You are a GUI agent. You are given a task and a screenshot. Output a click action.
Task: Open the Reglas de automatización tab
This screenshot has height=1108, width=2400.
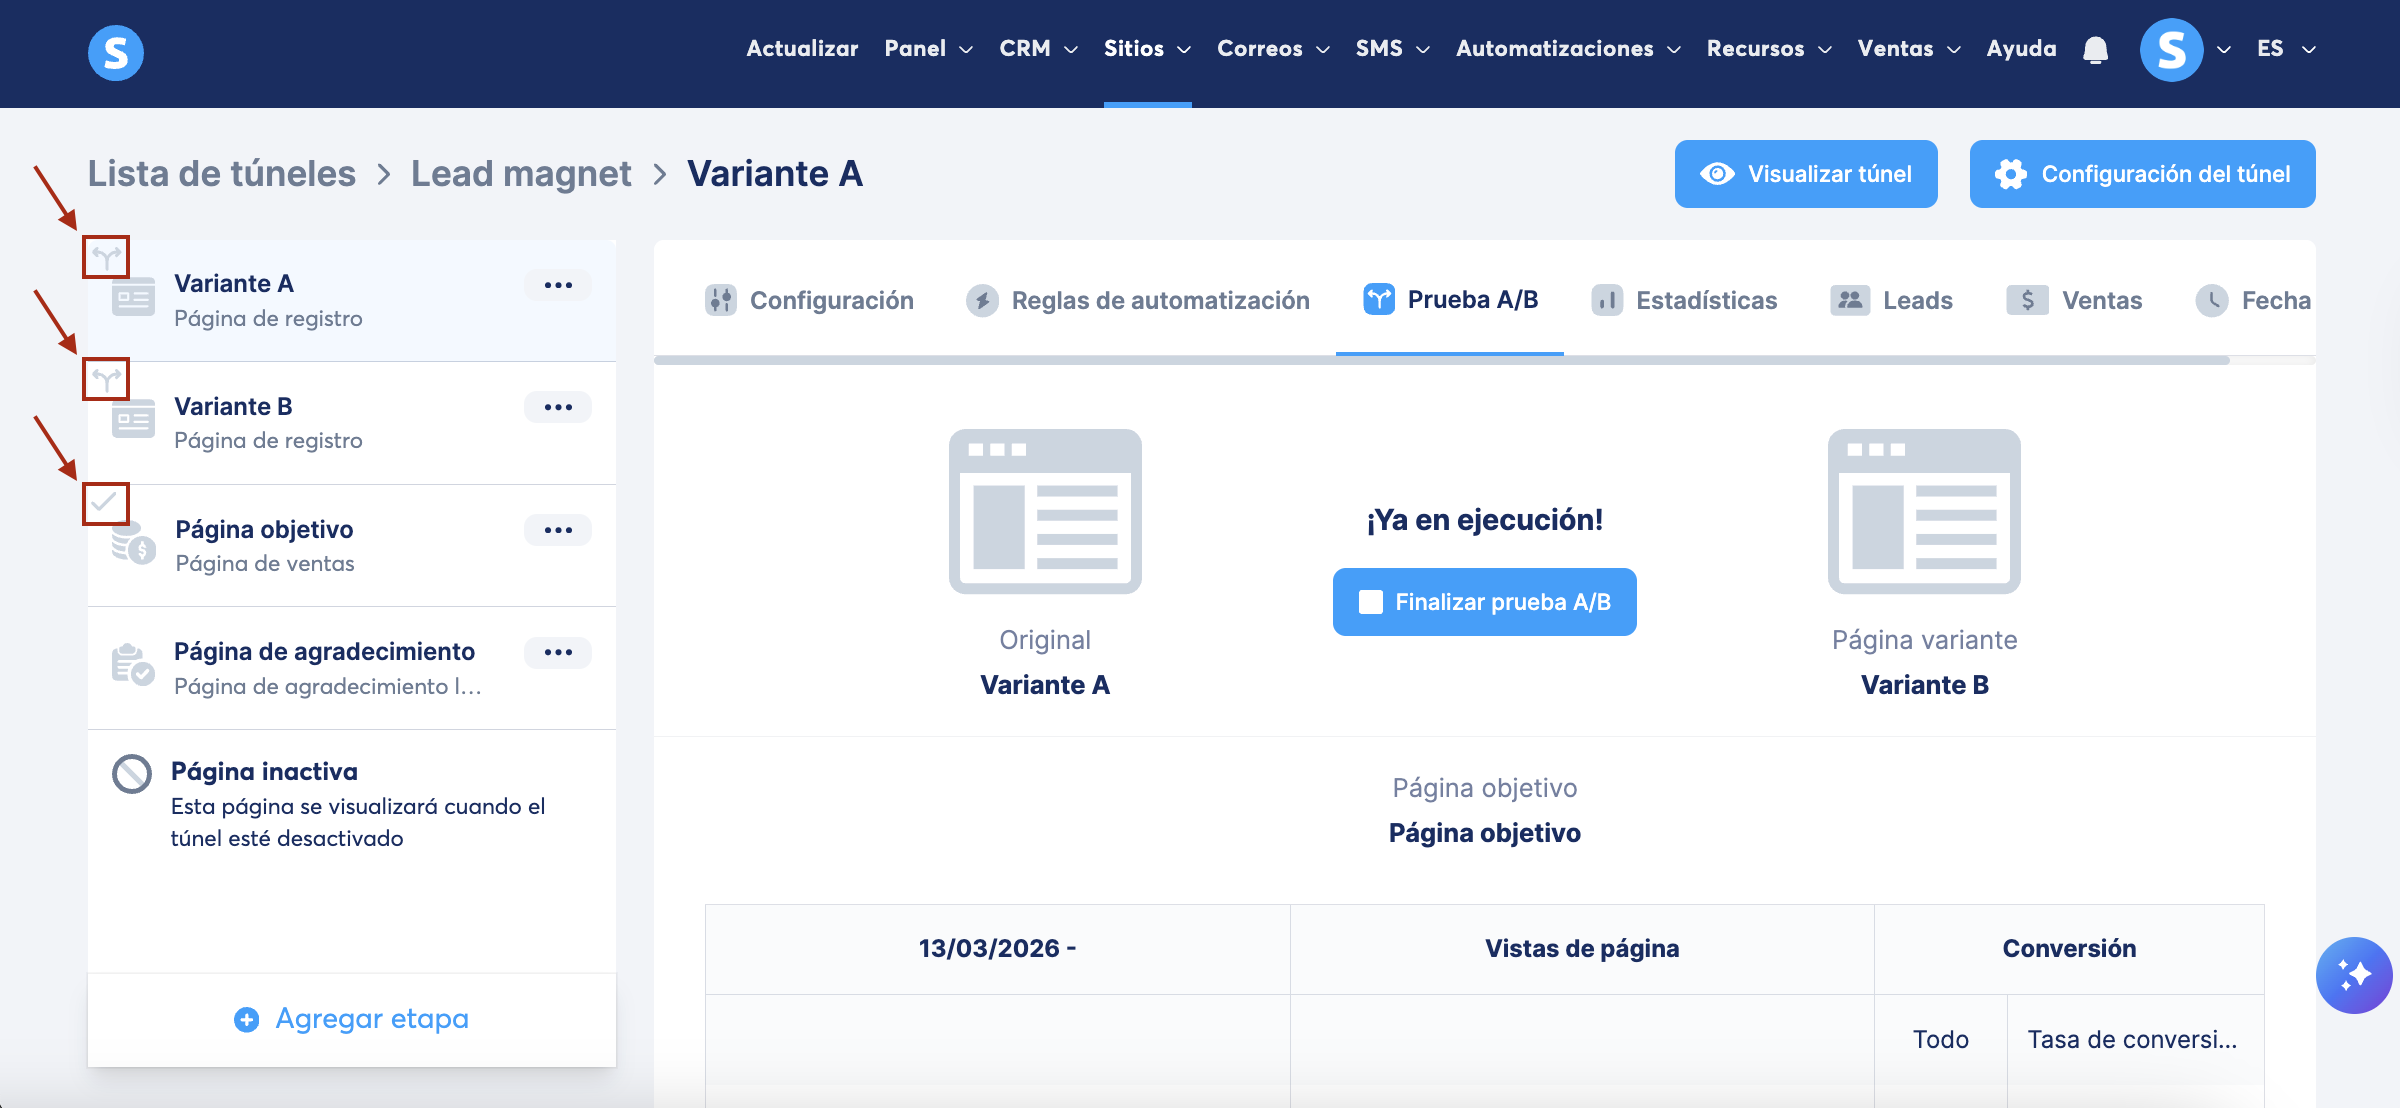pos(1138,300)
